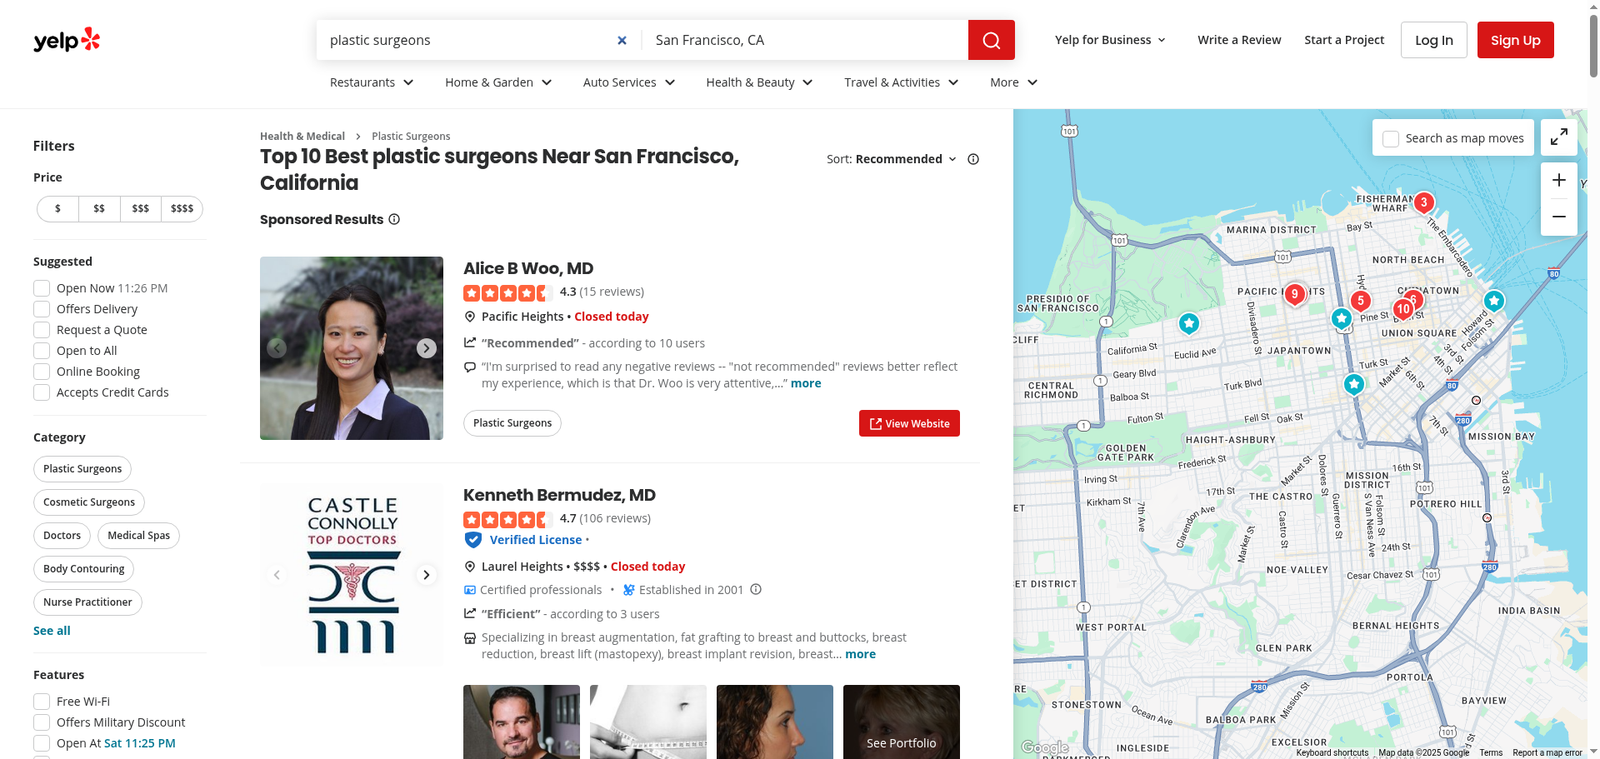Screen dimensions: 1600x759
Task: Open Kenneth Bermudez, MD listing title
Action: (559, 495)
